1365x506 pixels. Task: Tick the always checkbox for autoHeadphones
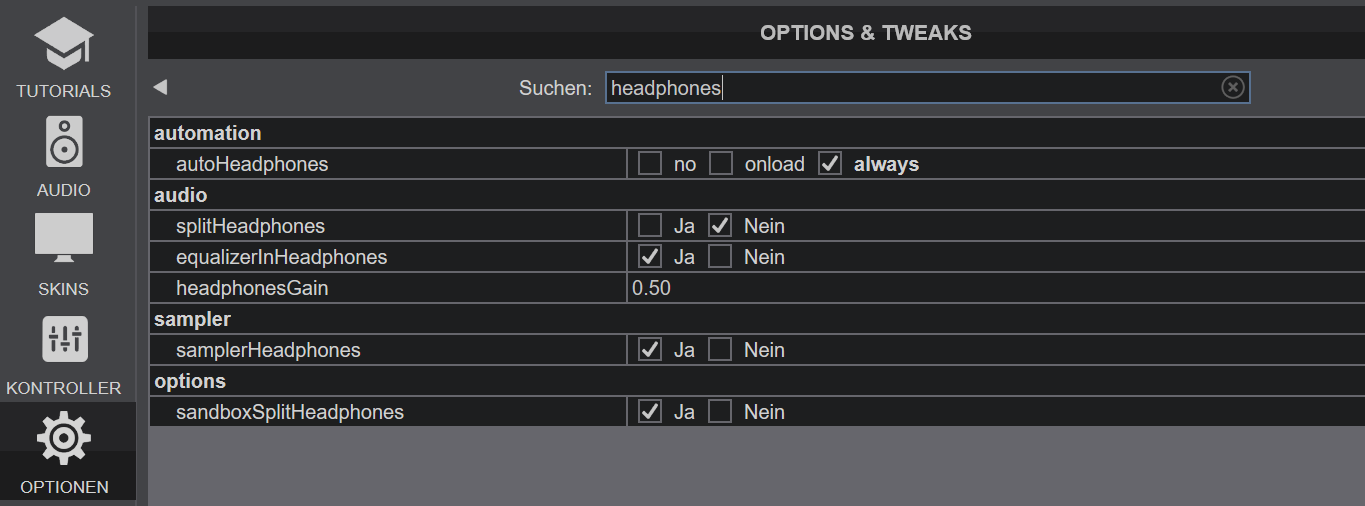tap(830, 164)
